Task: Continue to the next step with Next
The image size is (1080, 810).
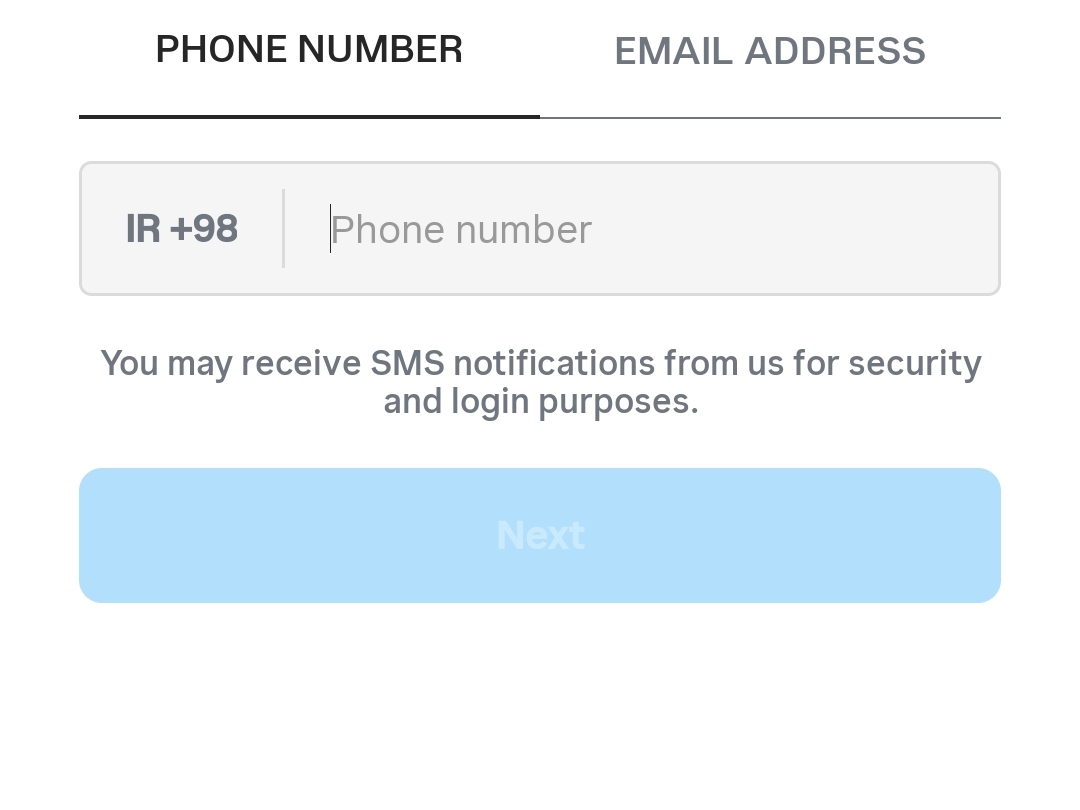Action: coord(540,535)
